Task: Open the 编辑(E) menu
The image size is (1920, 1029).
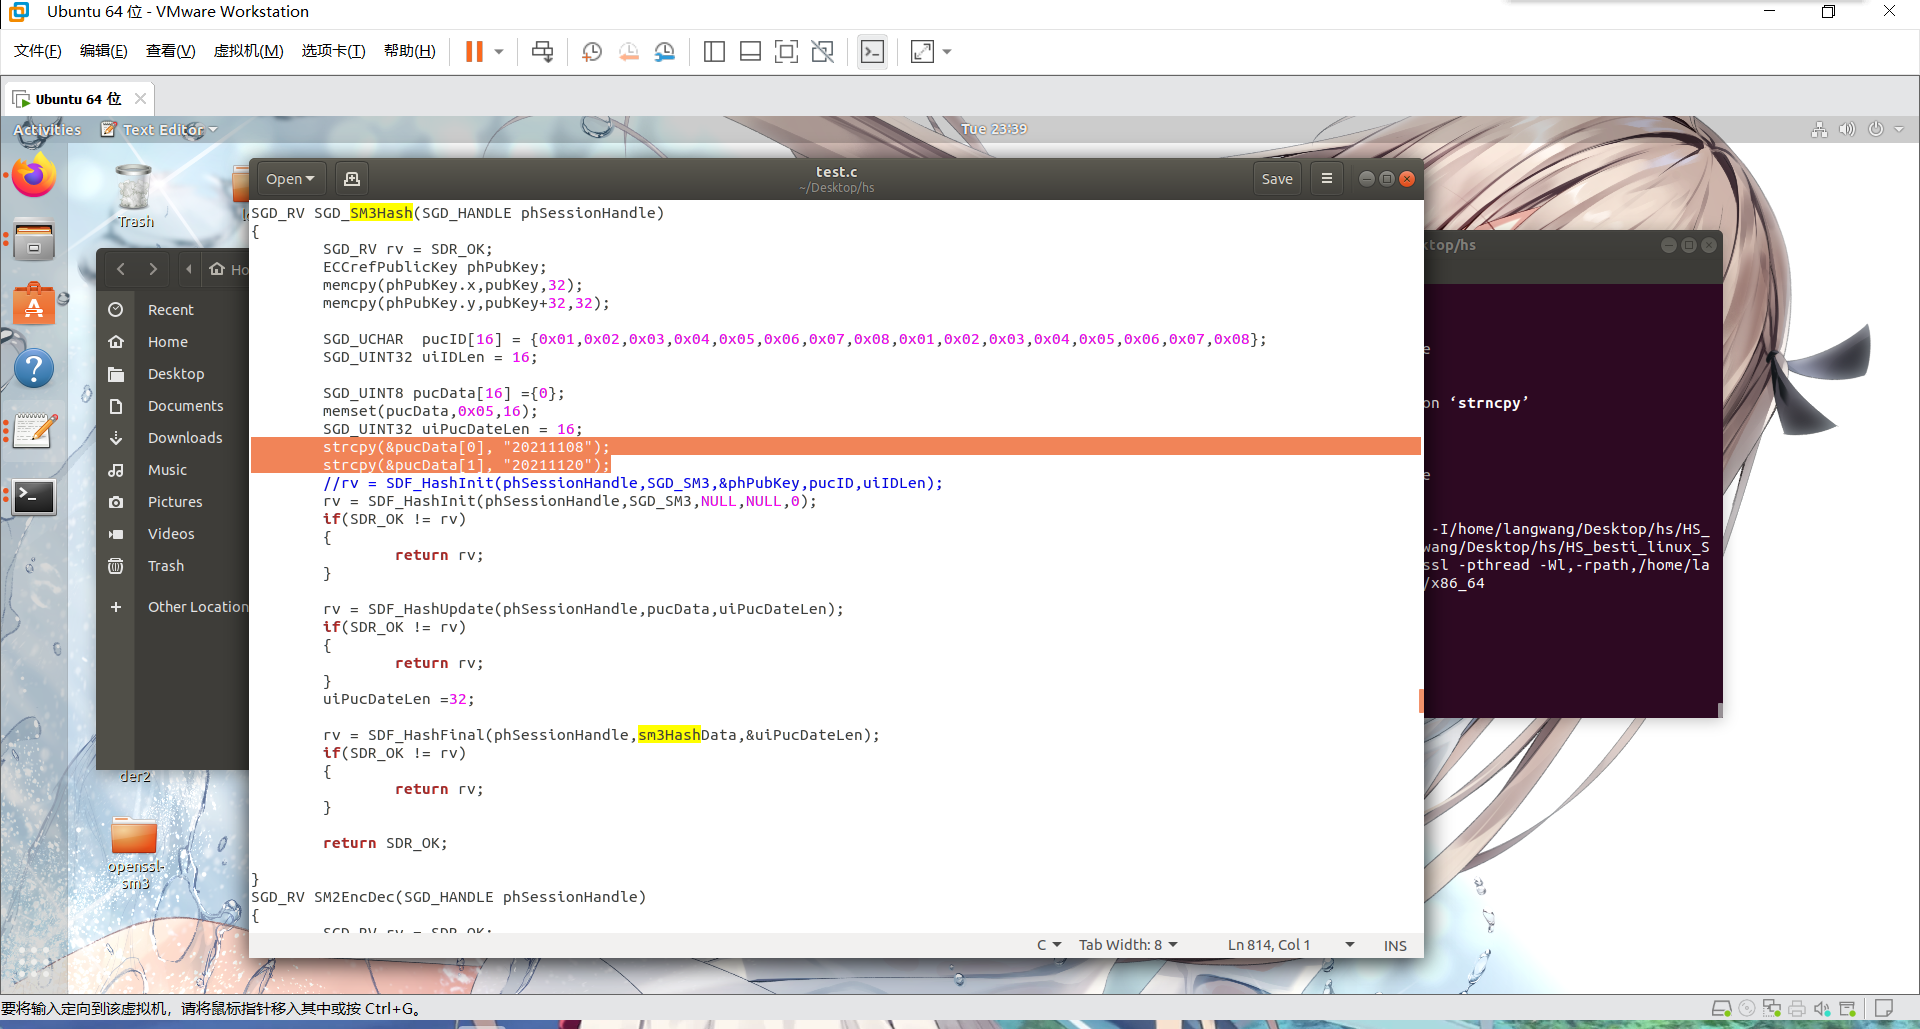Action: click(104, 51)
